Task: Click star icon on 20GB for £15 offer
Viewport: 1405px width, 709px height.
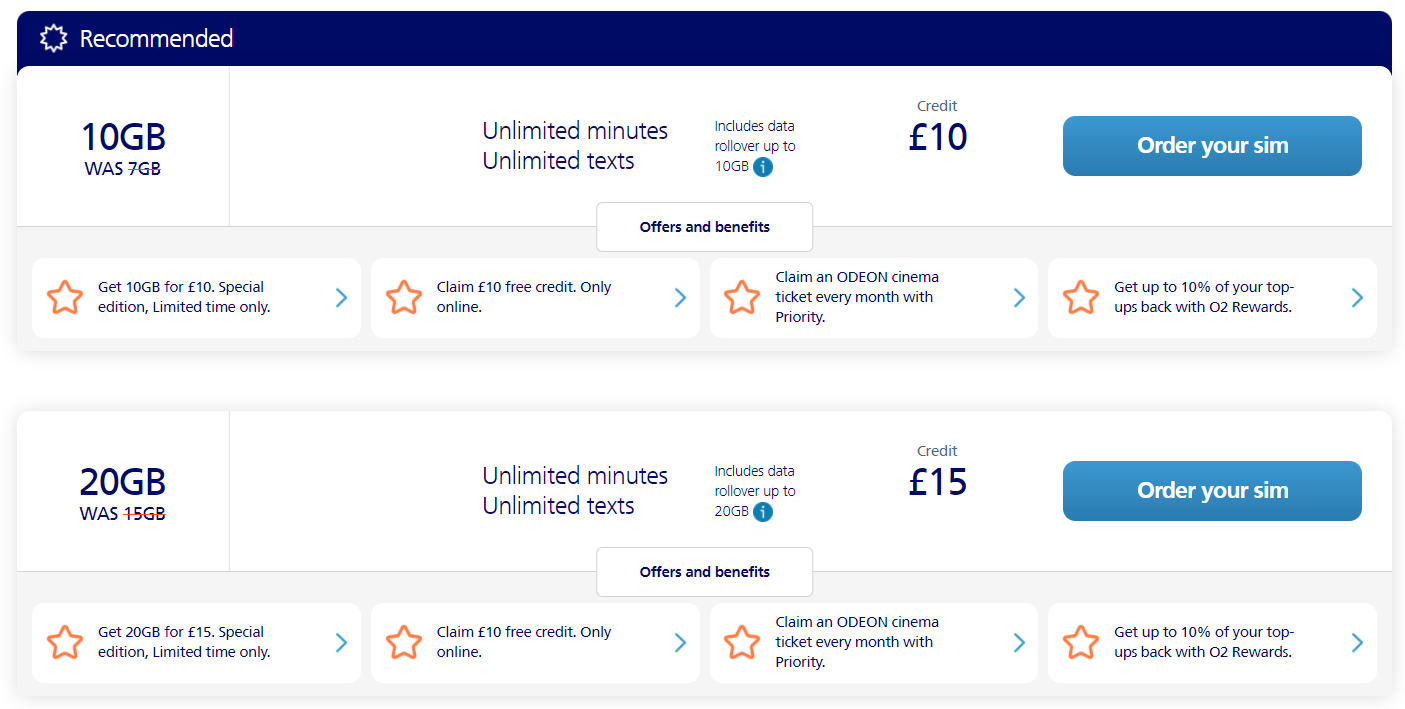Action: (x=65, y=643)
